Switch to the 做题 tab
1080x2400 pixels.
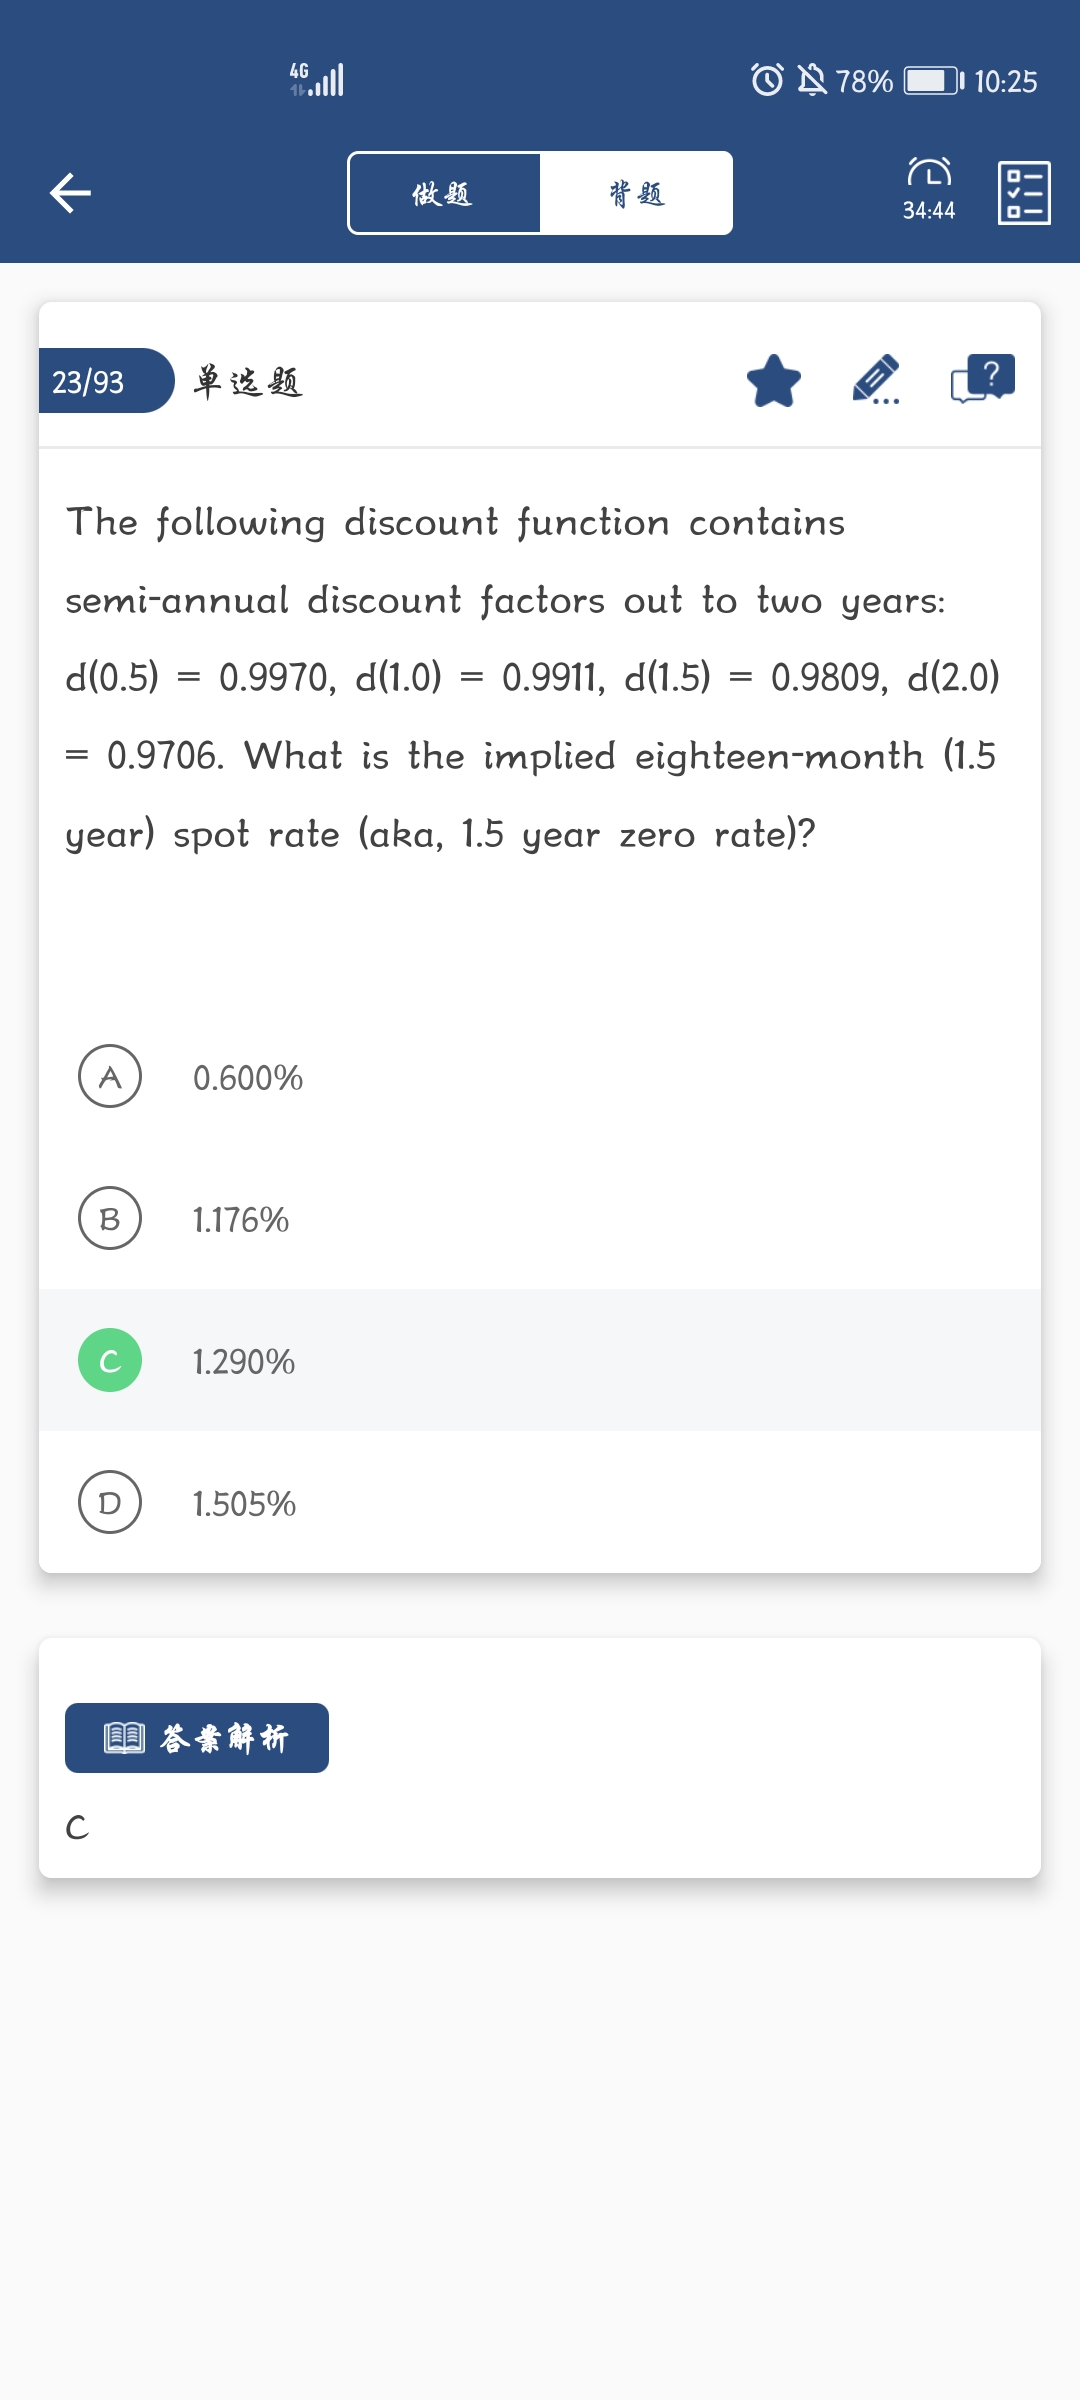pyautogui.click(x=444, y=193)
